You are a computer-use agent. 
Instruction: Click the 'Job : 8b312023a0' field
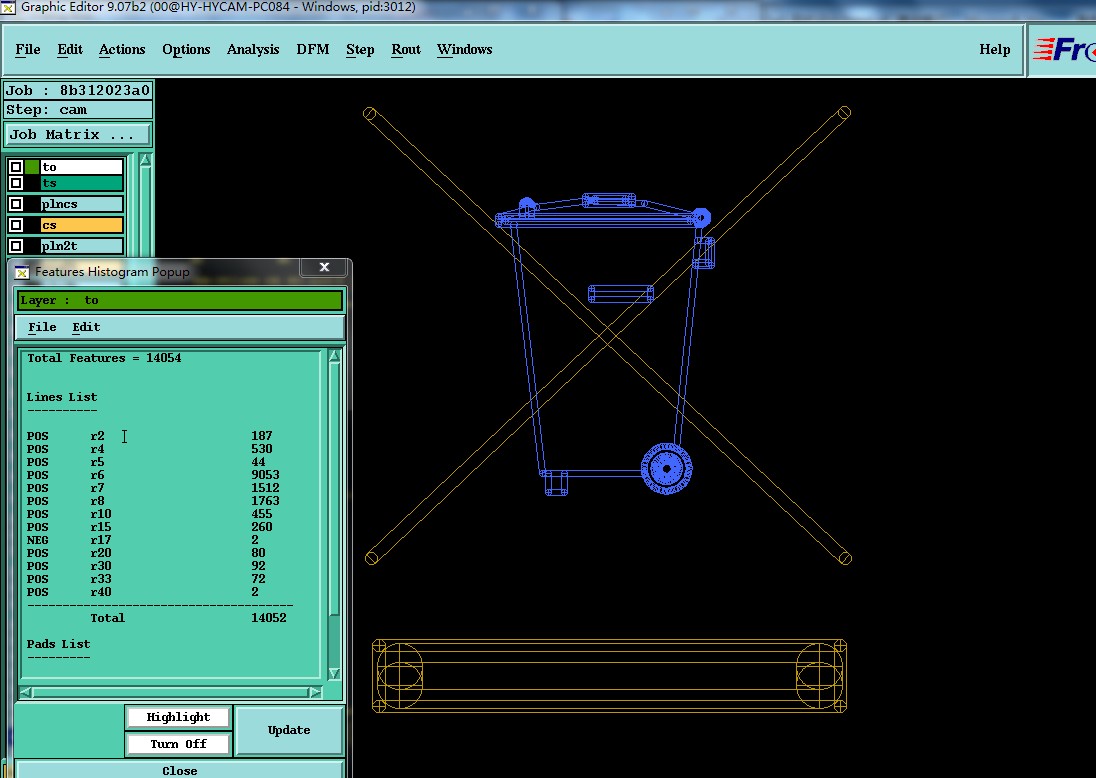(x=78, y=90)
